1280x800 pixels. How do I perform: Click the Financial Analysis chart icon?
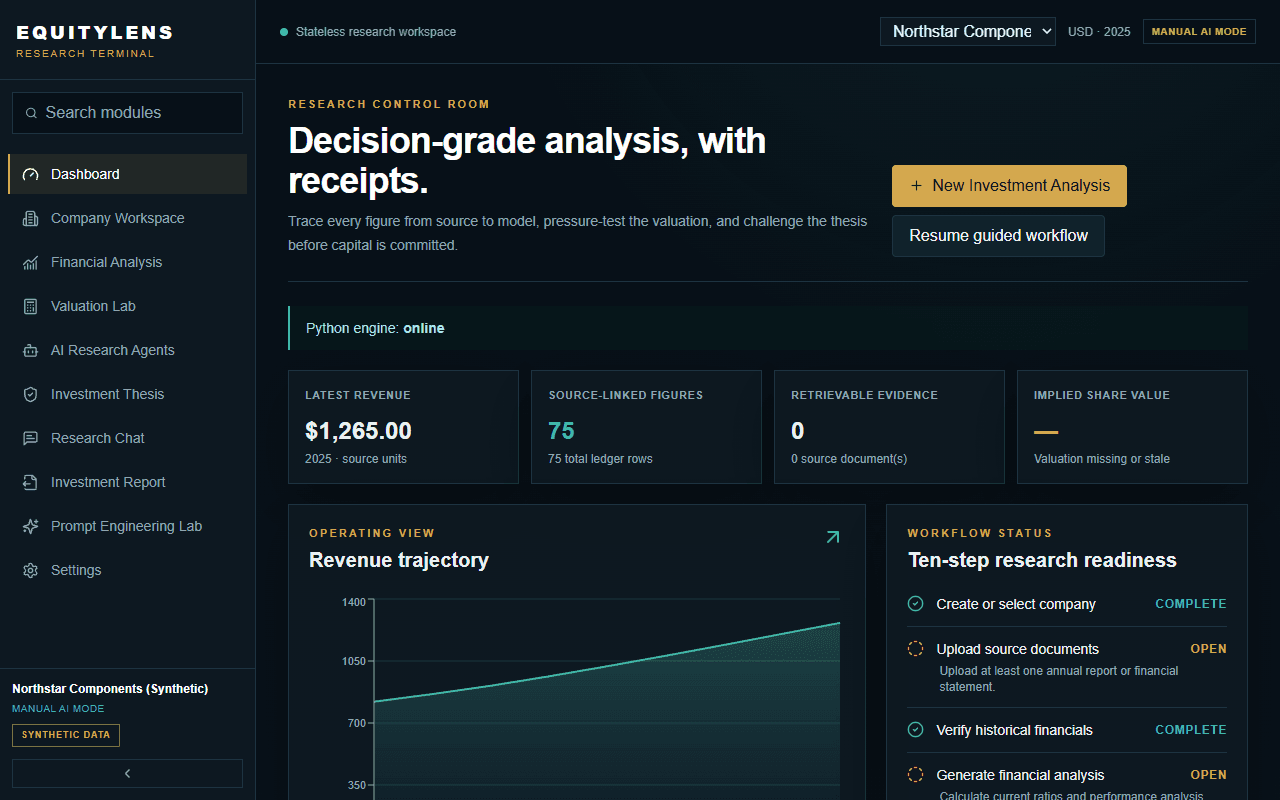tap(30, 262)
